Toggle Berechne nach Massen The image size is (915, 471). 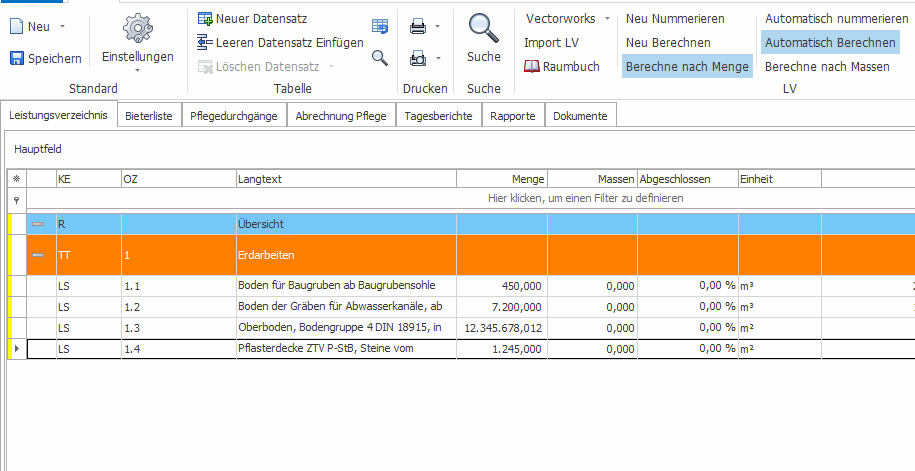click(x=827, y=67)
